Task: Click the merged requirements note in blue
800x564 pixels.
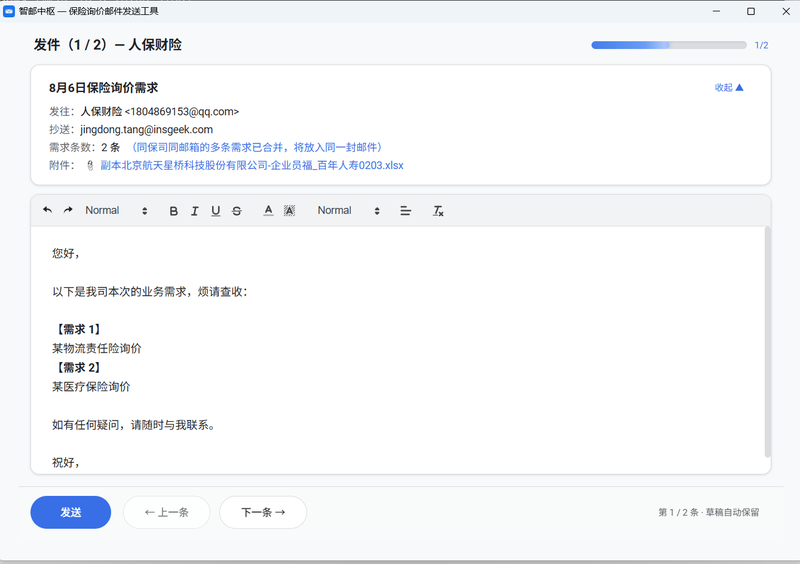Action: (257, 148)
